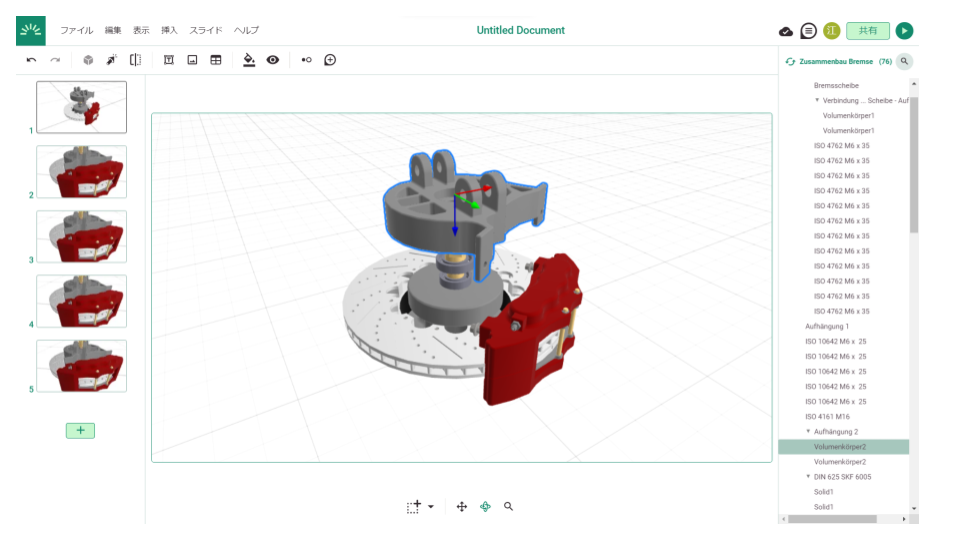
Task: Insert an image using the picture icon
Action: pyautogui.click(x=192, y=60)
